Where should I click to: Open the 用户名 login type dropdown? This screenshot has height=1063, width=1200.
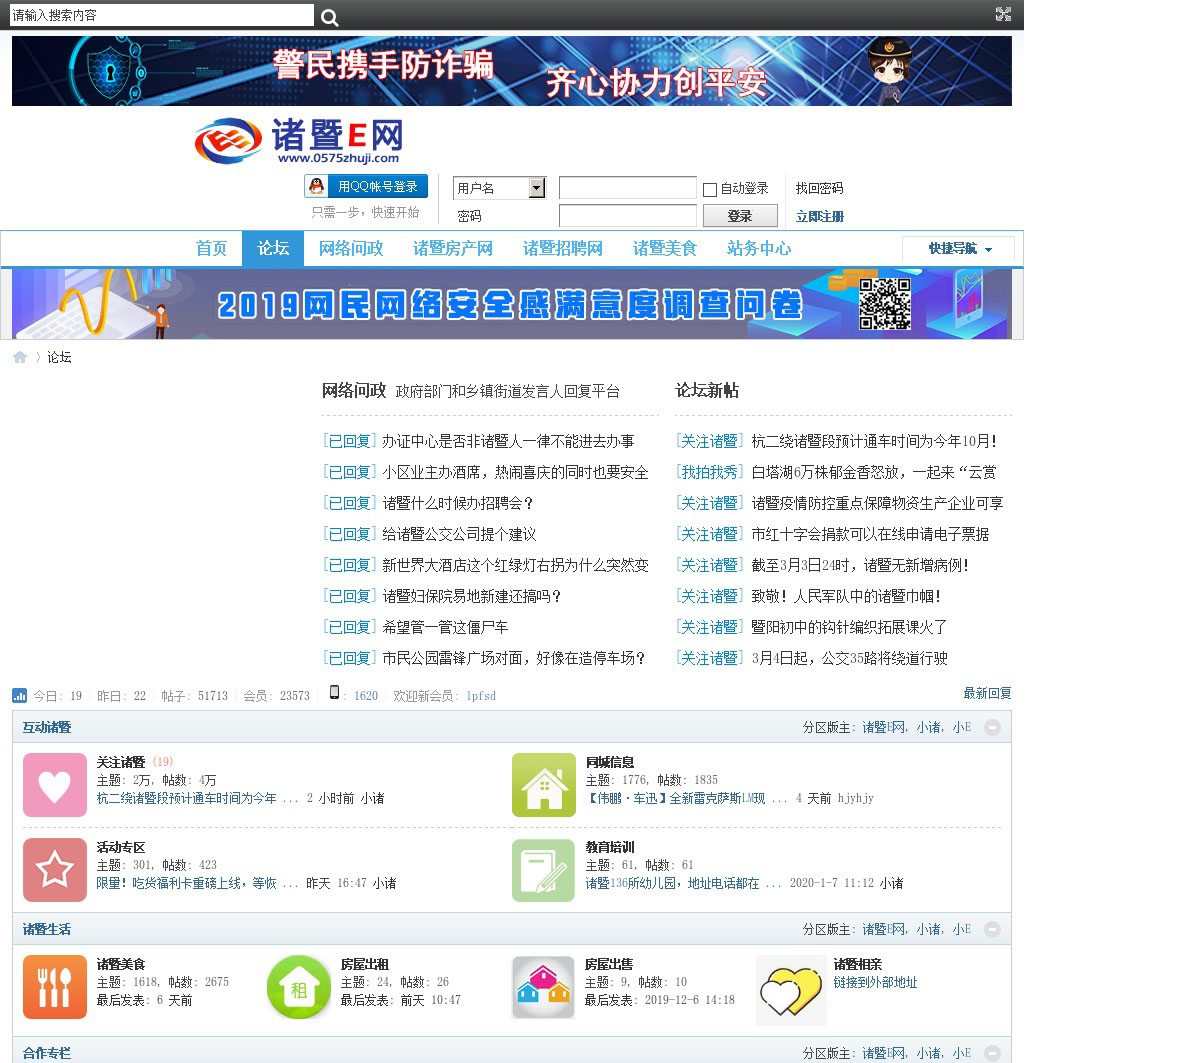pos(536,188)
